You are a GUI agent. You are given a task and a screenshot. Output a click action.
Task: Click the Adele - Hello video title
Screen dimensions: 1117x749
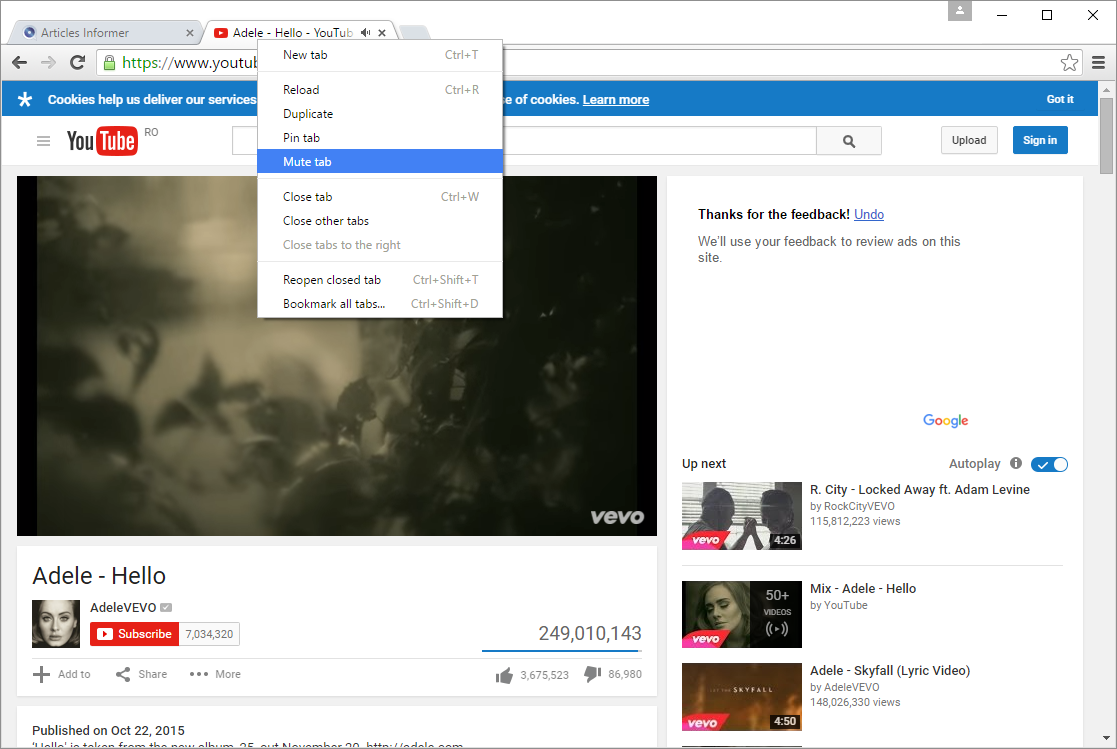(99, 576)
